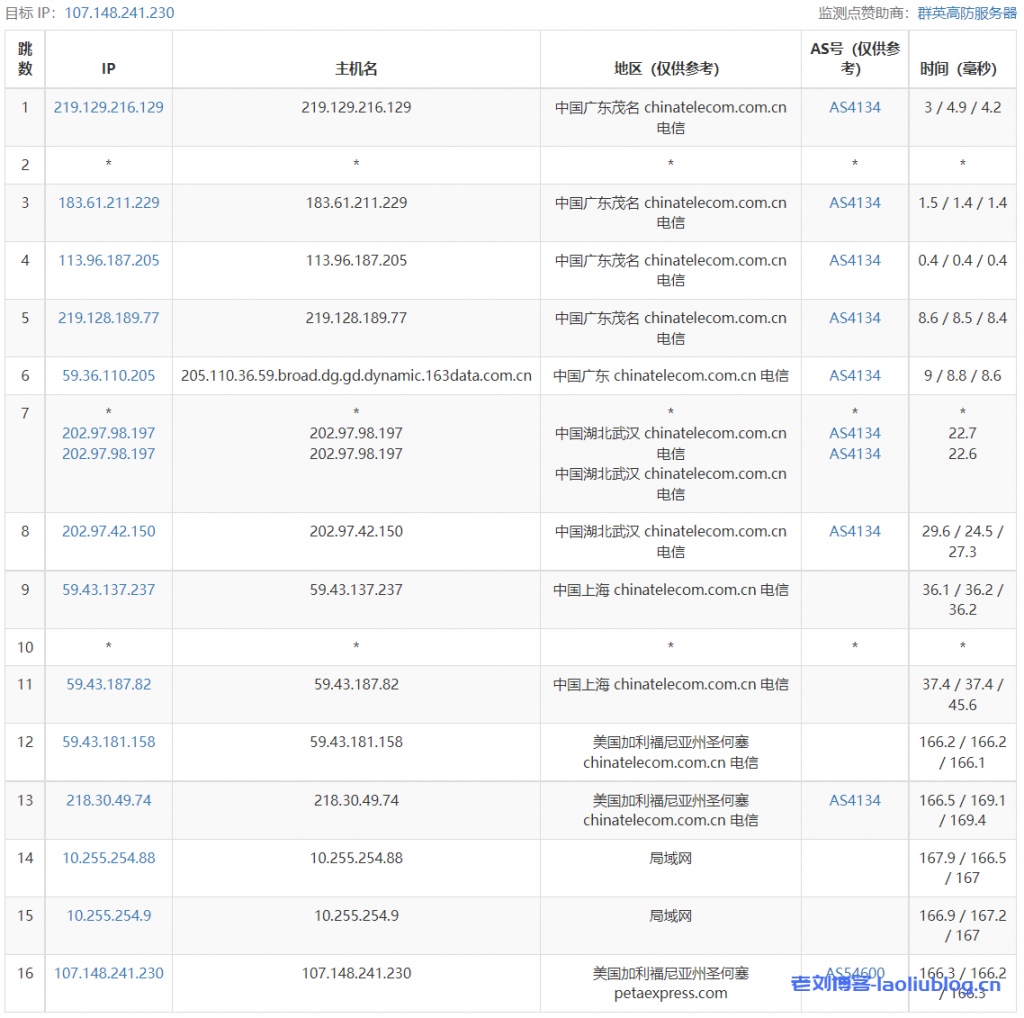Click IP link 59.43.187.82
1024x1018 pixels.
[x=109, y=685]
